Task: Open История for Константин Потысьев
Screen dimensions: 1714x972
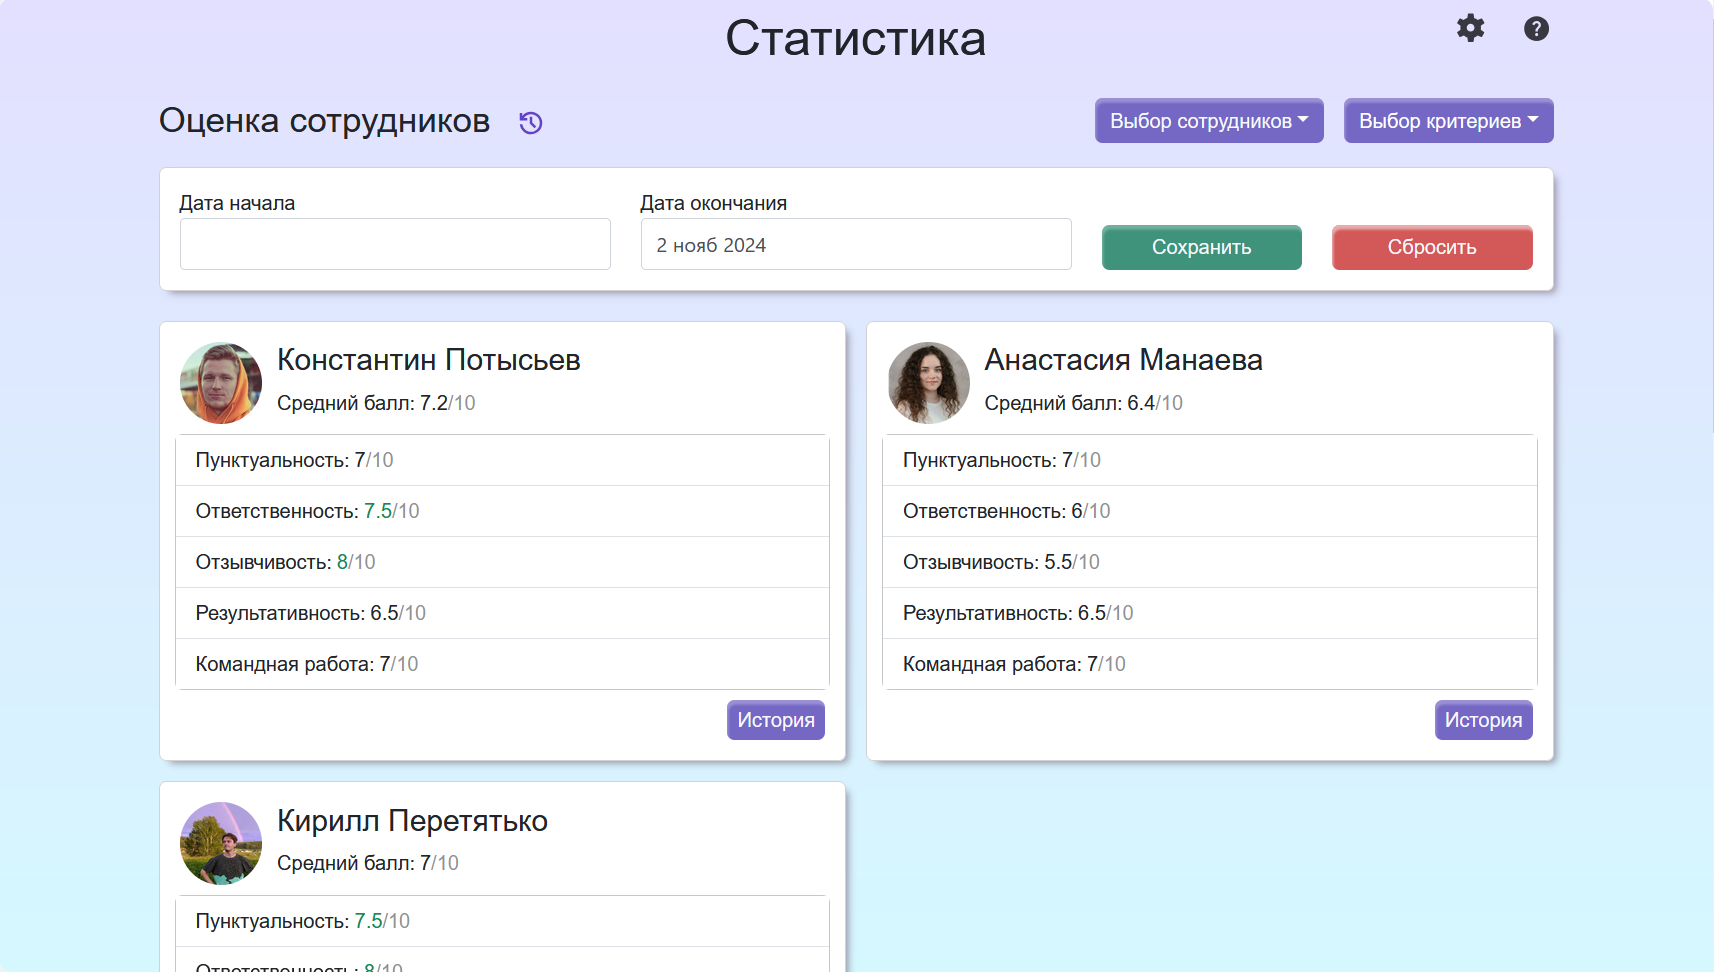Action: [x=776, y=720]
